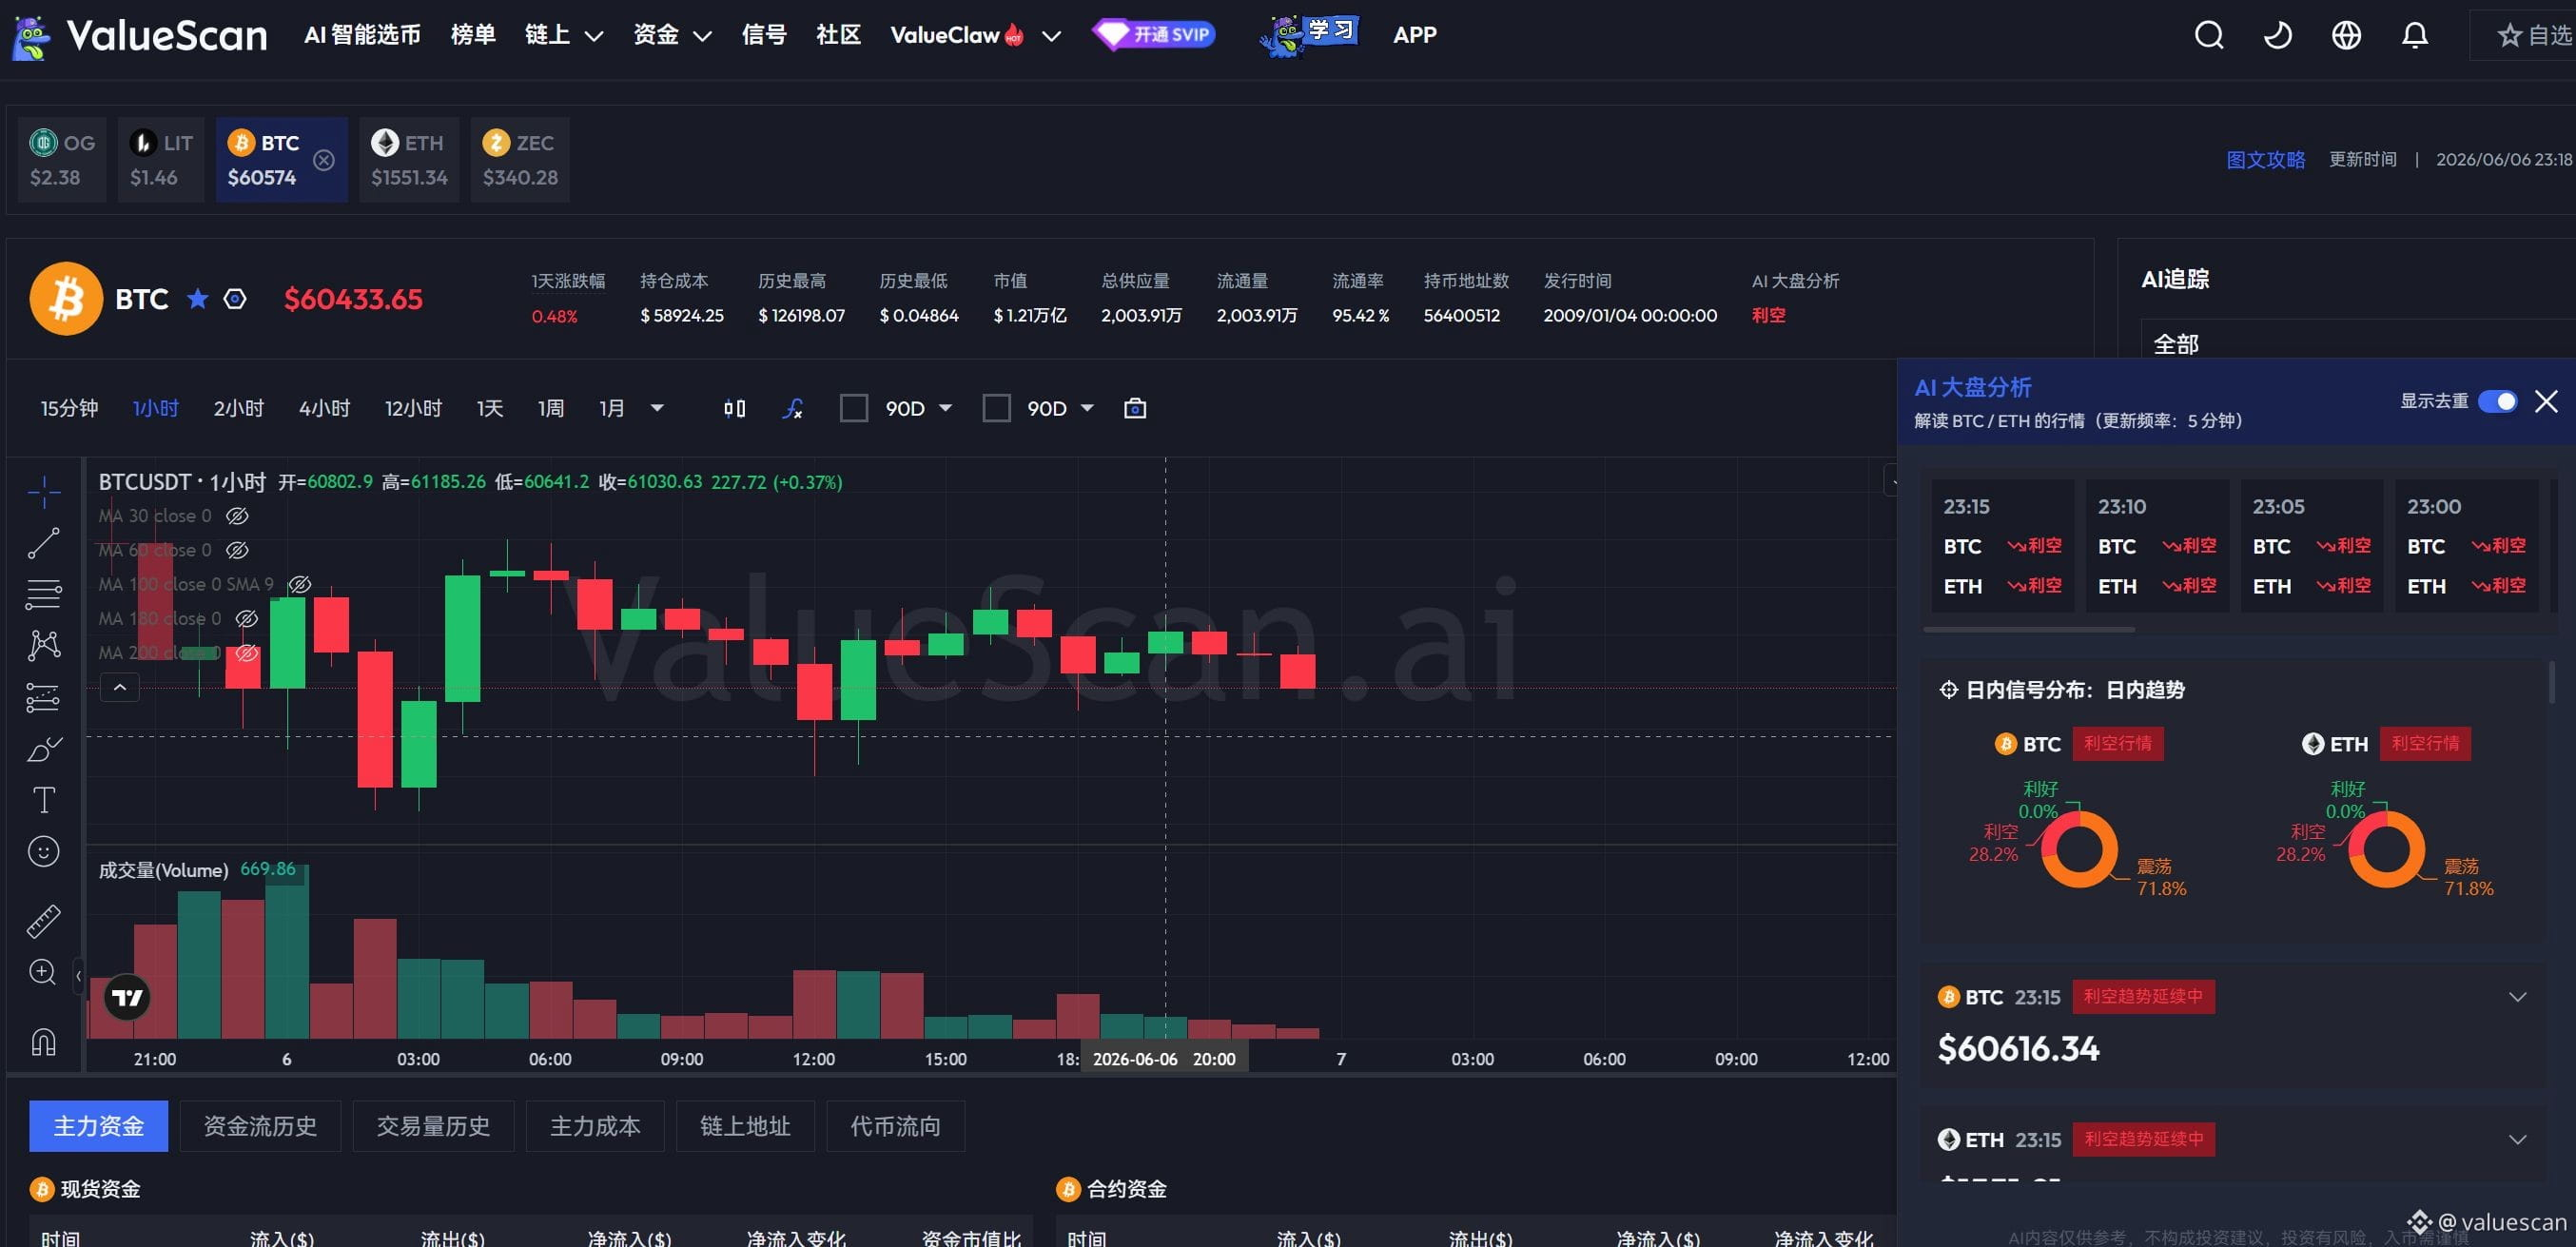Open the search magnifier in header
Viewport: 2576px width, 1247px height.
(2209, 35)
